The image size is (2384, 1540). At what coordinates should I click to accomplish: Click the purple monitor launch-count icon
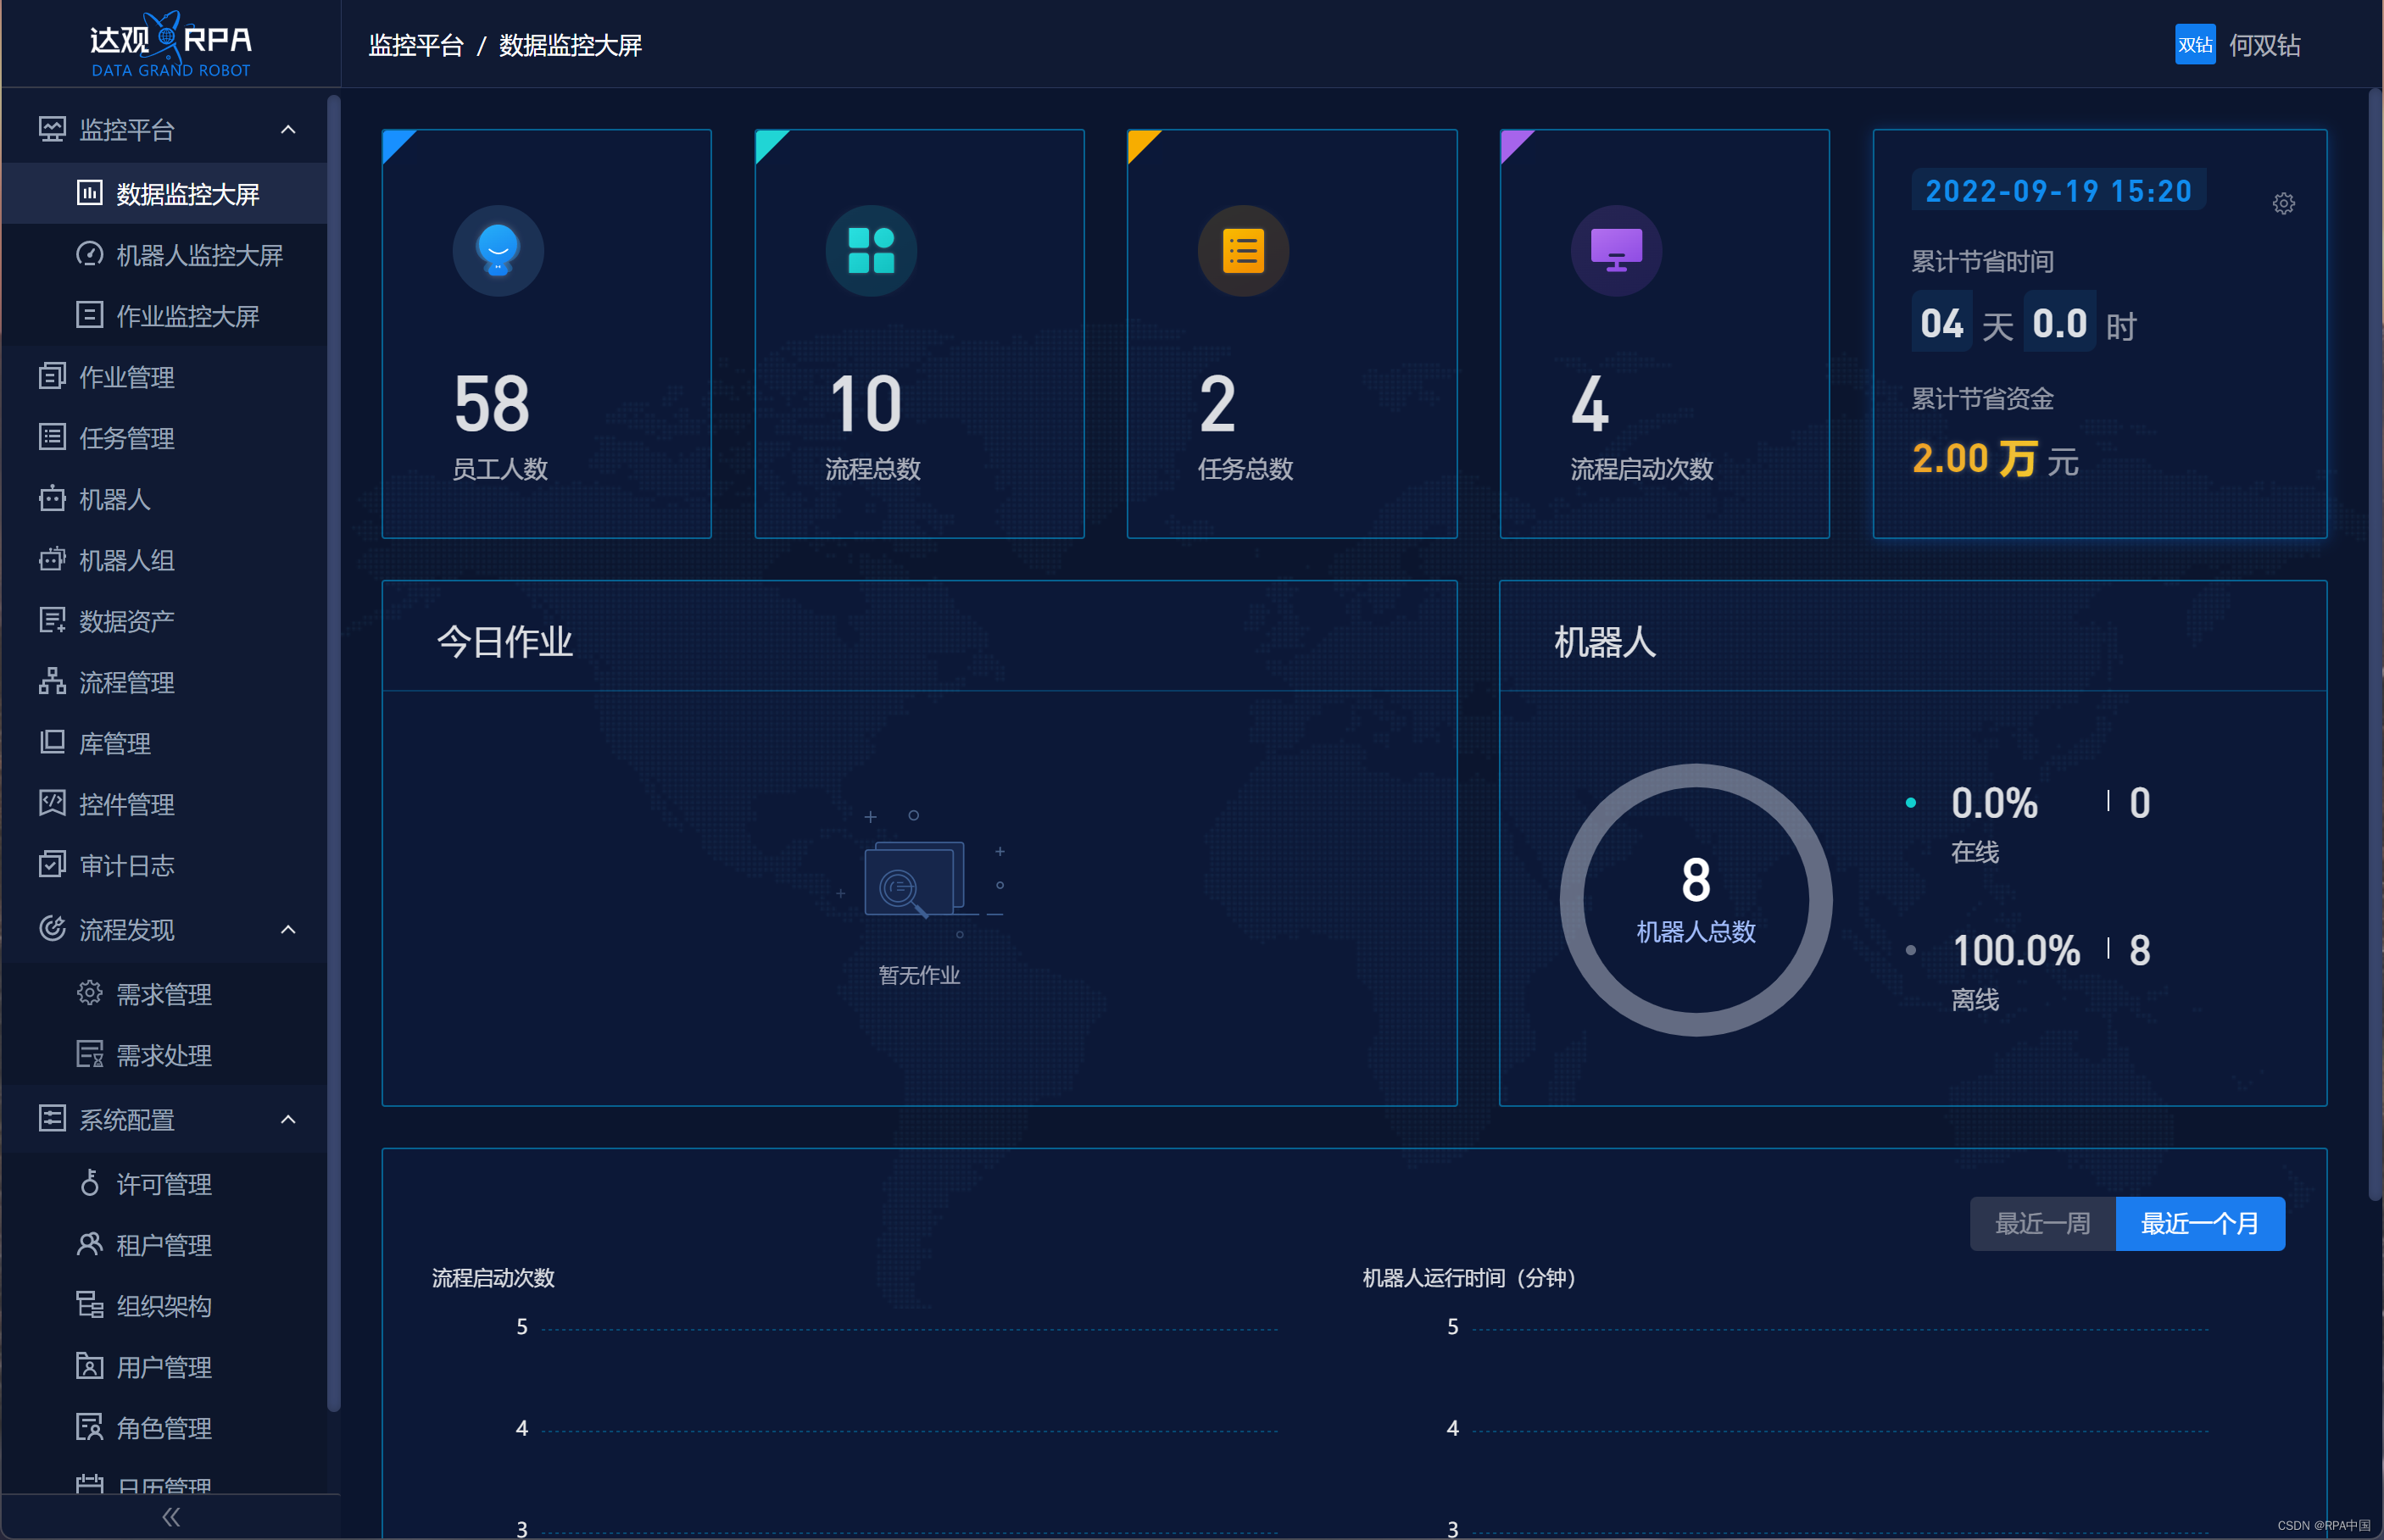click(x=1616, y=250)
